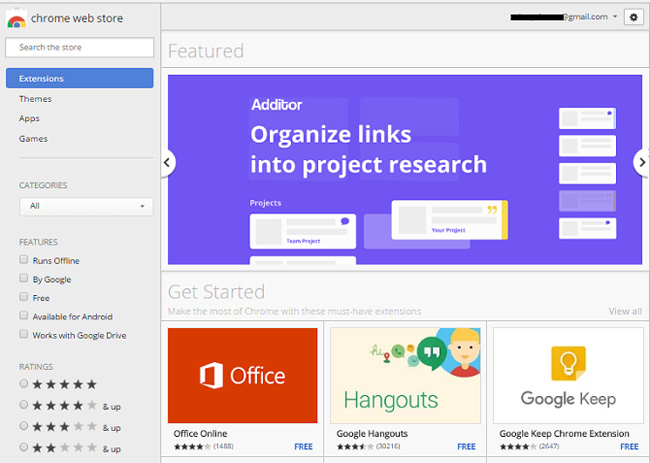Click the Office Online tile image
Viewport: 650px width, 463px height.
pyautogui.click(x=242, y=375)
